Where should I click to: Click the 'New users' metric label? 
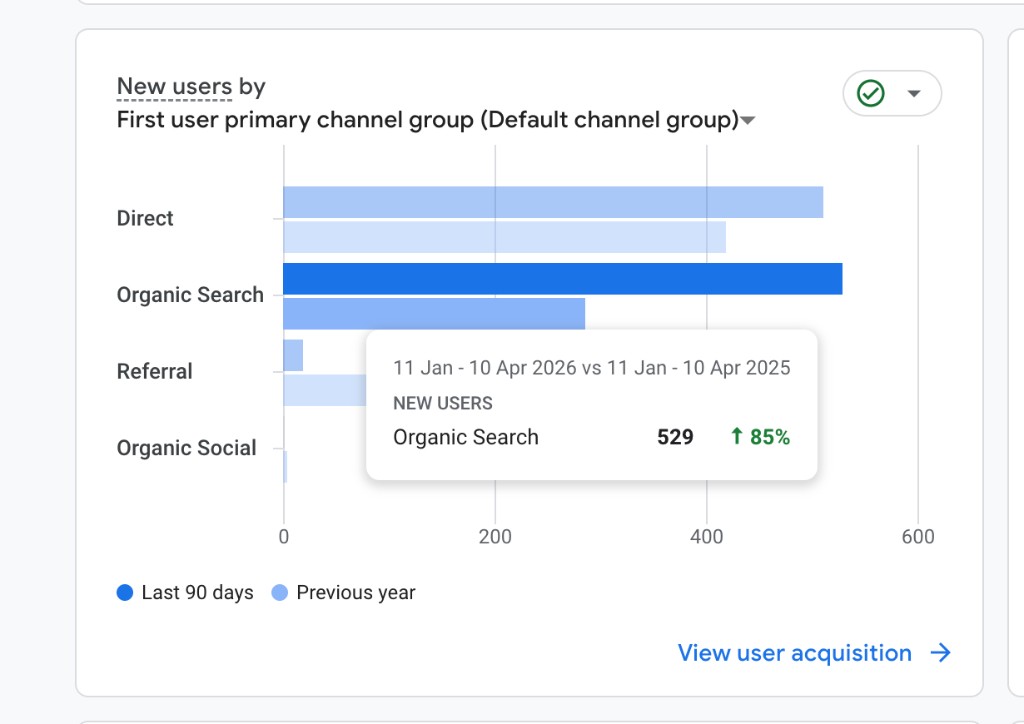pos(174,86)
